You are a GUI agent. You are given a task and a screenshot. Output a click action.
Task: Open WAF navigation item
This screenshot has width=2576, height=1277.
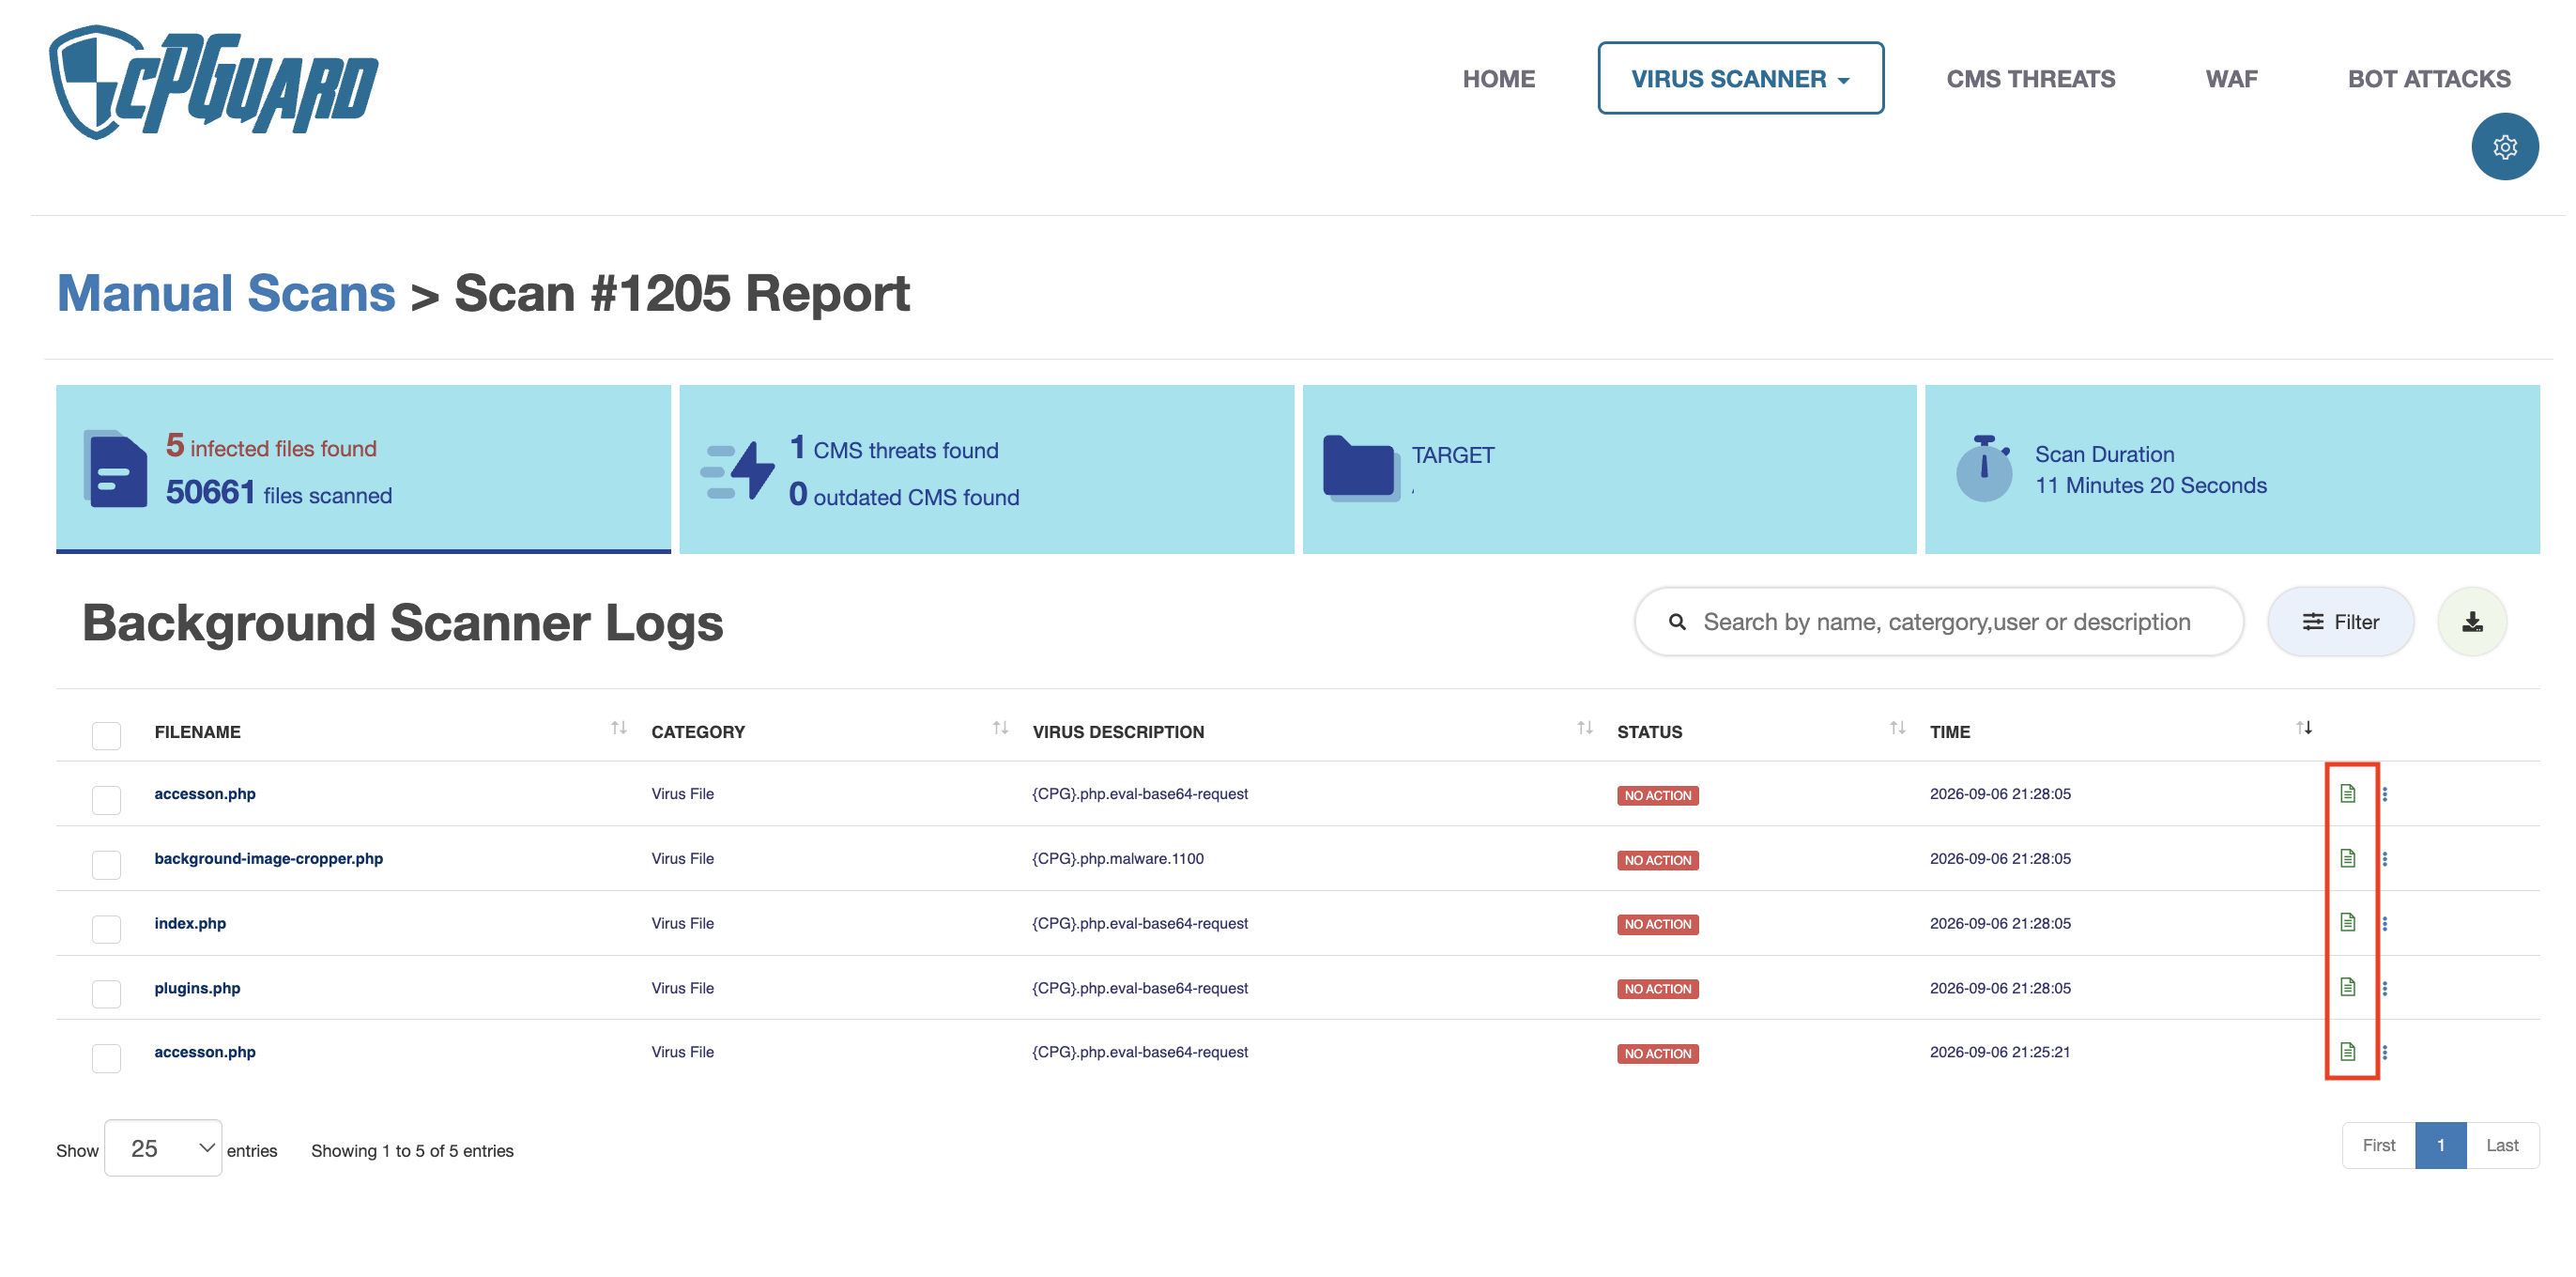(2231, 79)
